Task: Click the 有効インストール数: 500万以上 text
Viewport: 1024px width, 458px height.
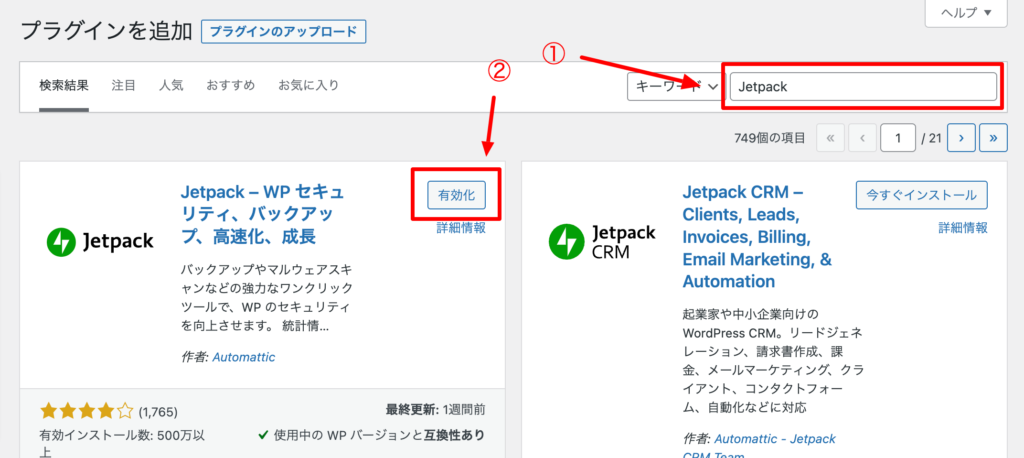Action: (121, 443)
